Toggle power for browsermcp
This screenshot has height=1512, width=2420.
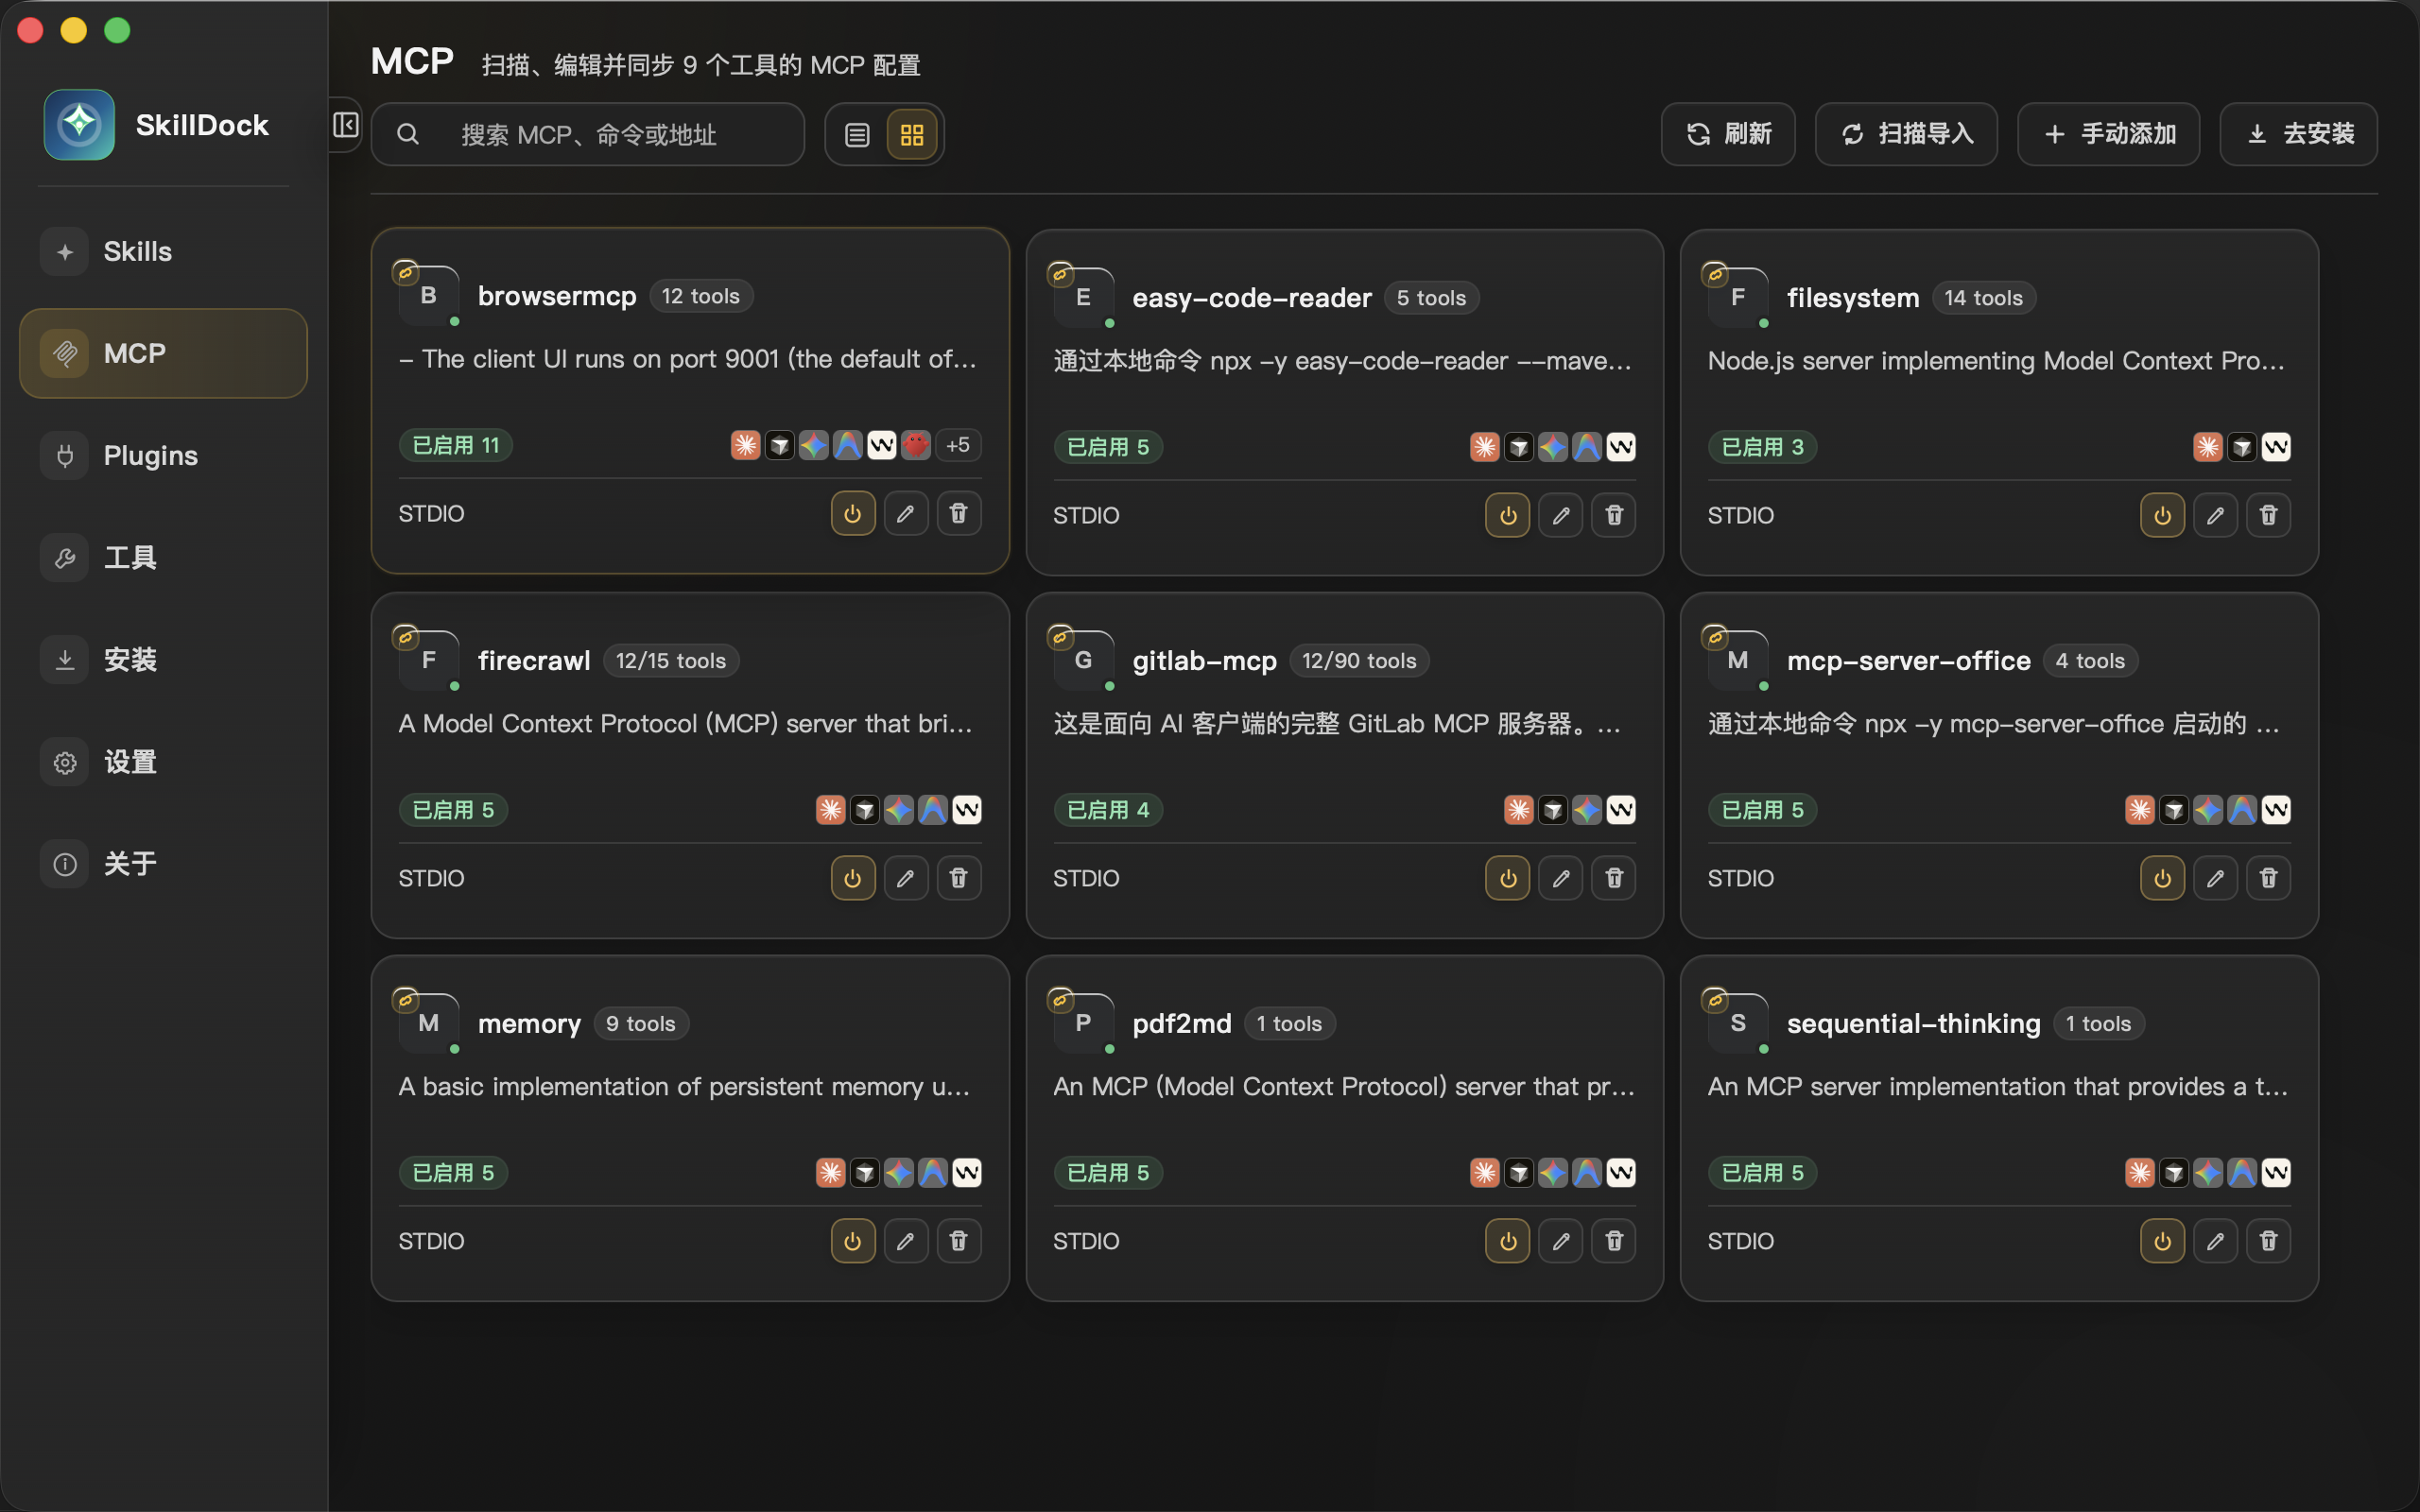852,513
